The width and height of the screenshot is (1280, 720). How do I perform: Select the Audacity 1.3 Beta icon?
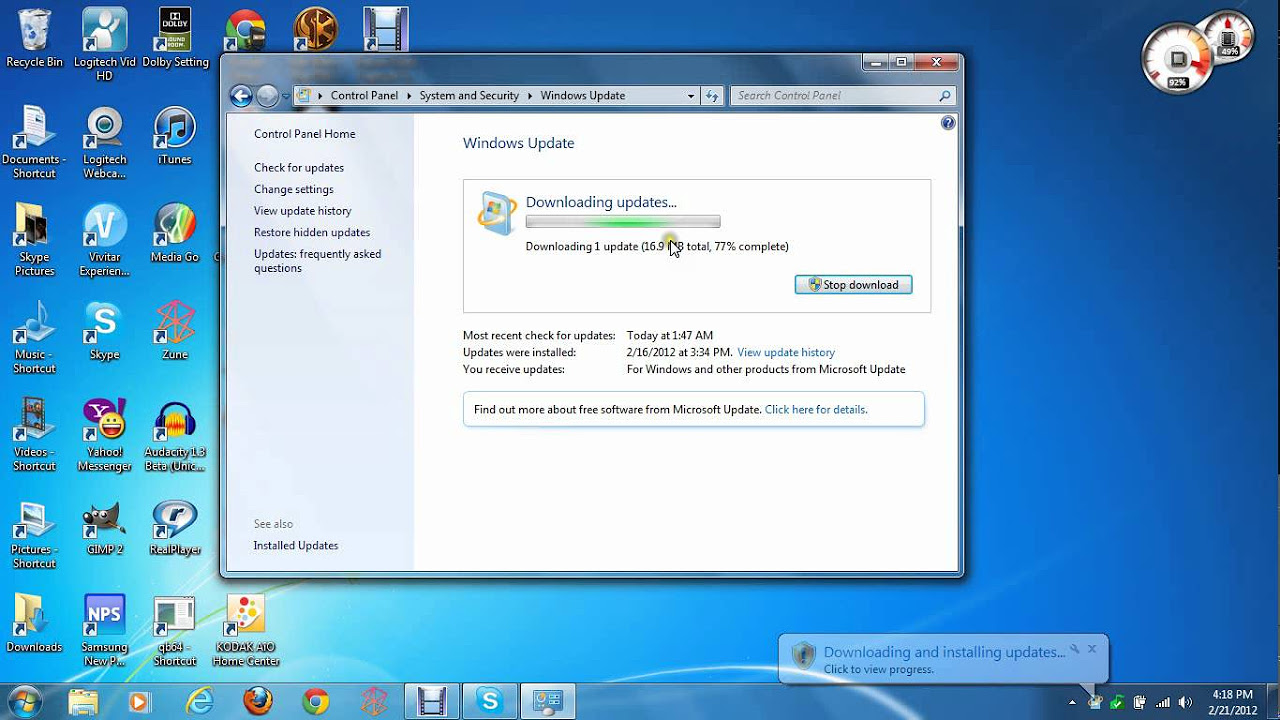[175, 435]
